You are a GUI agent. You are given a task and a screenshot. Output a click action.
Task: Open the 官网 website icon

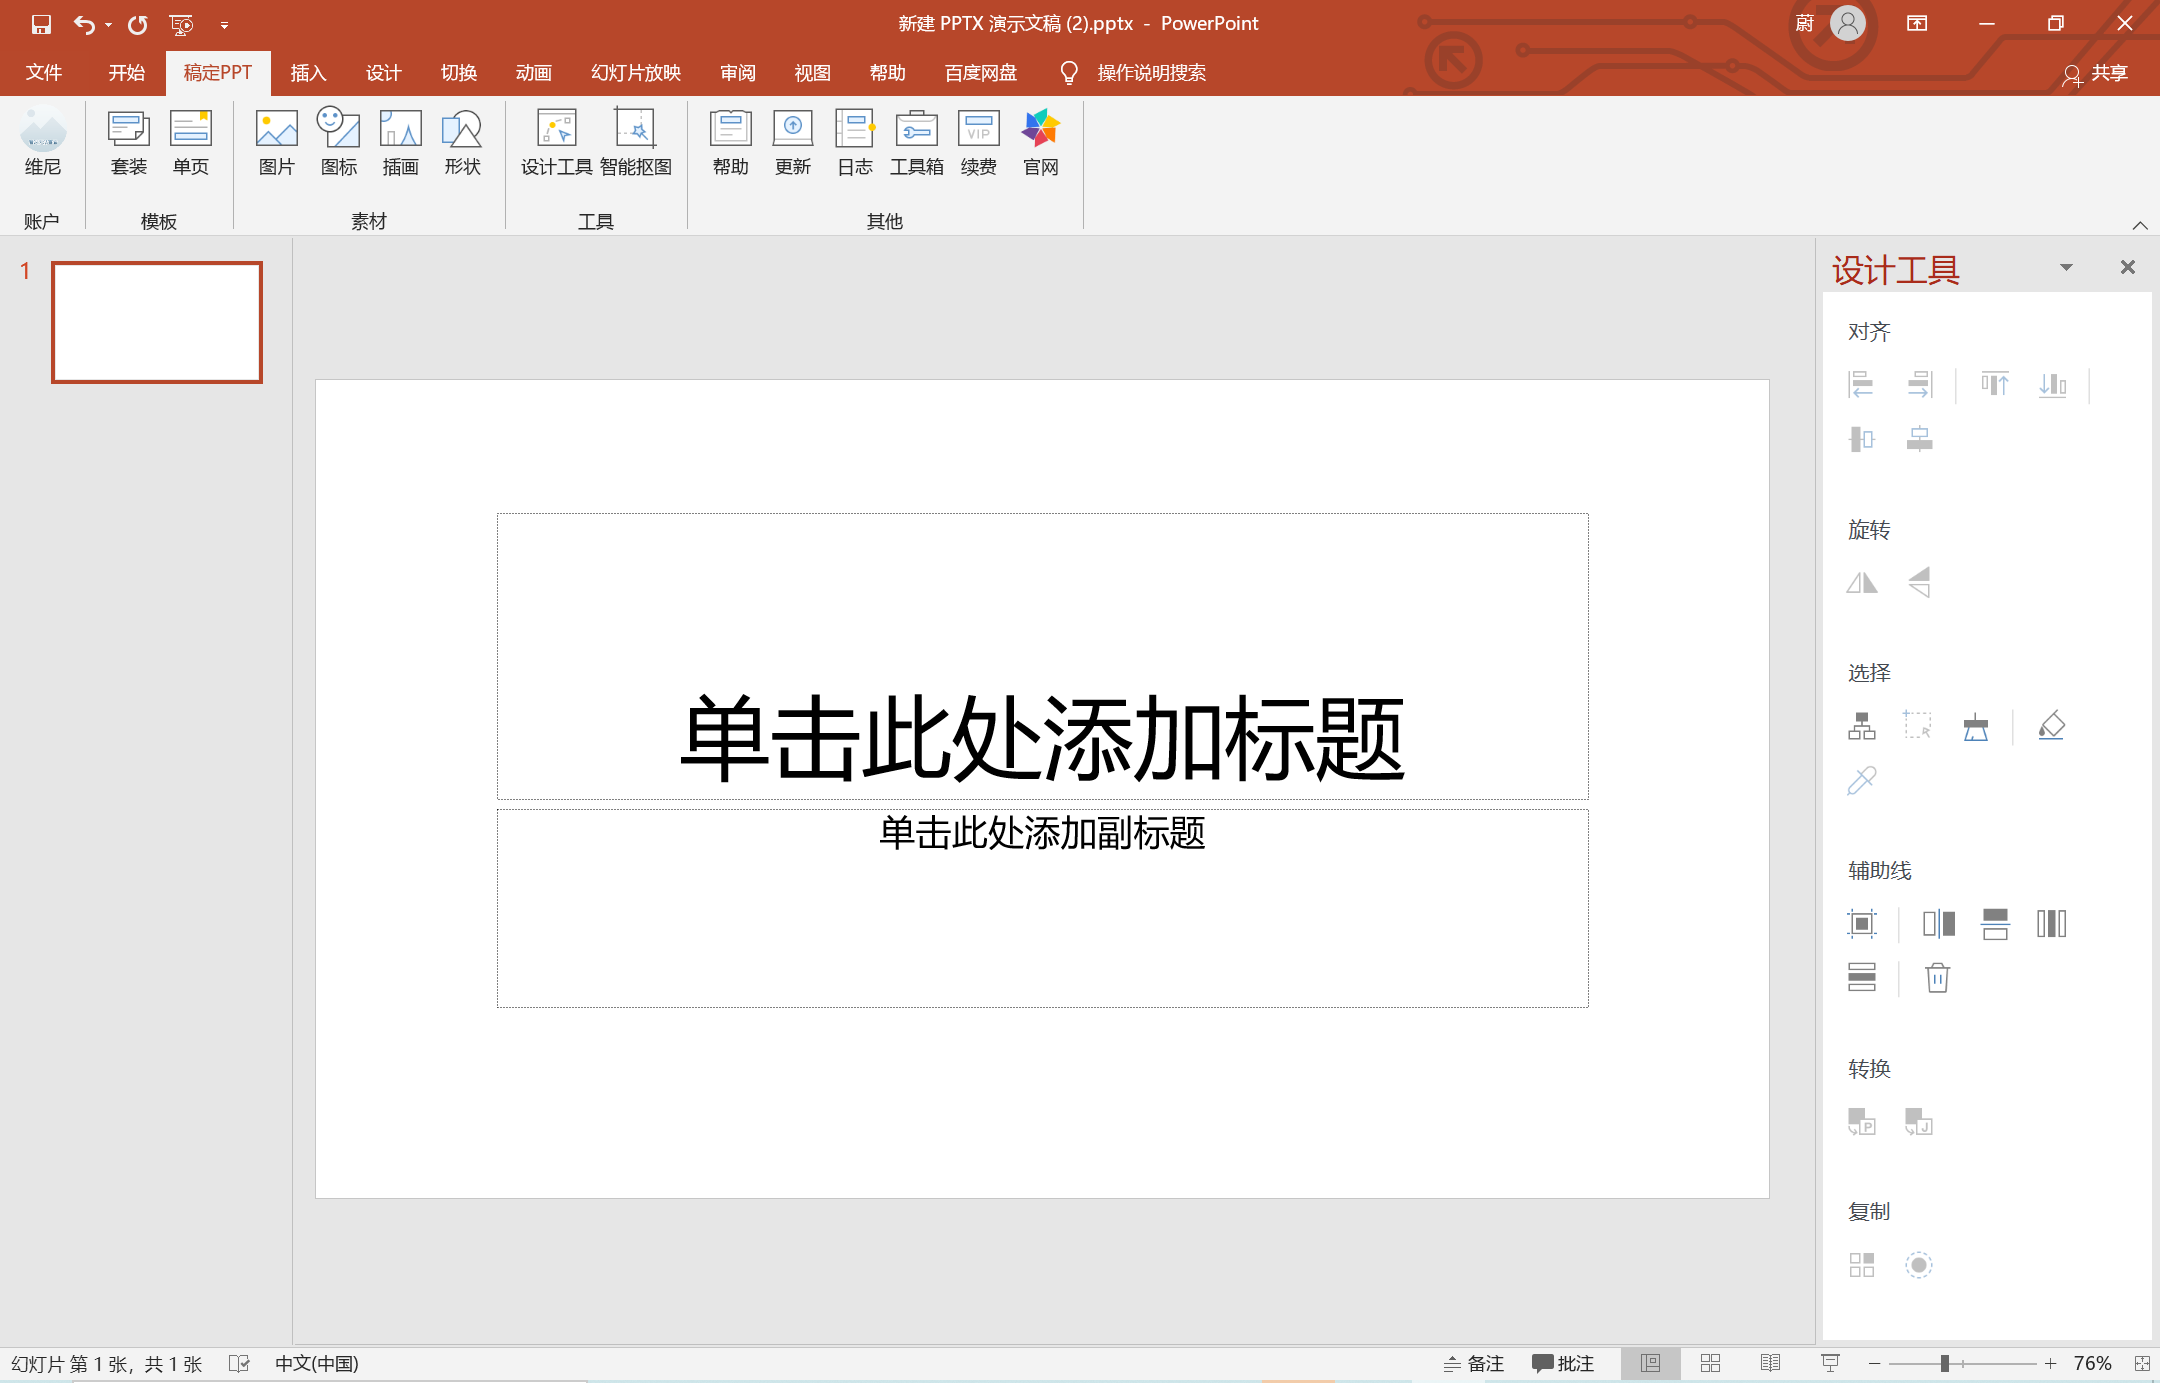(1041, 143)
